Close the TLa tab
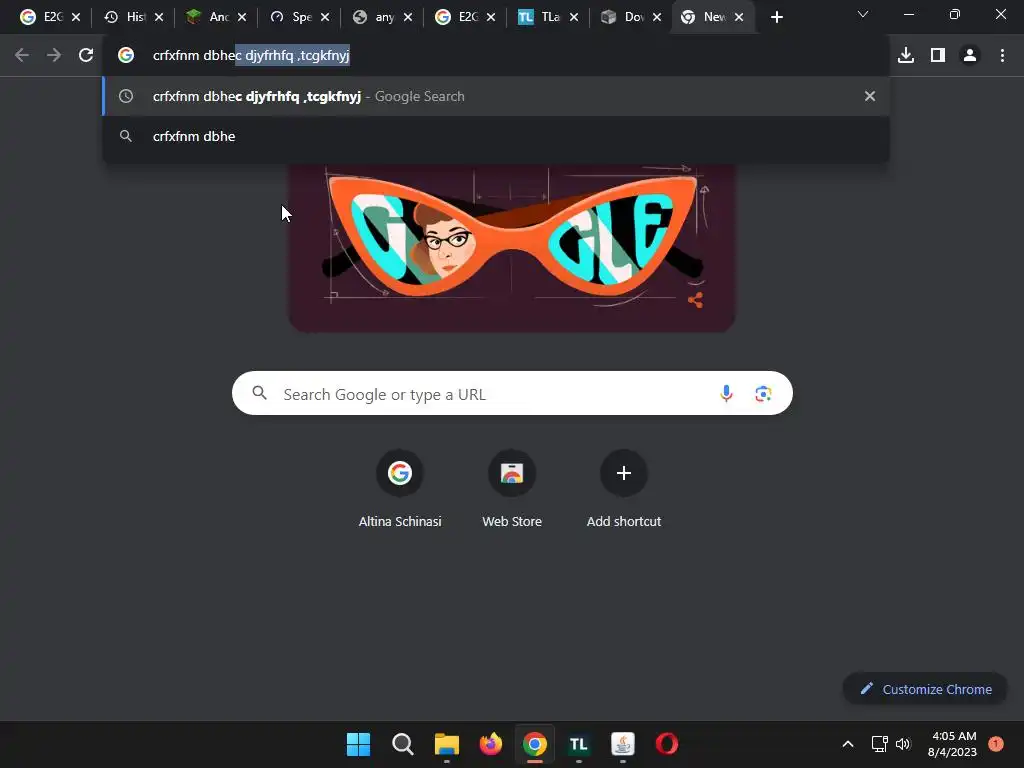Screen dimensions: 1024x768 (574, 17)
